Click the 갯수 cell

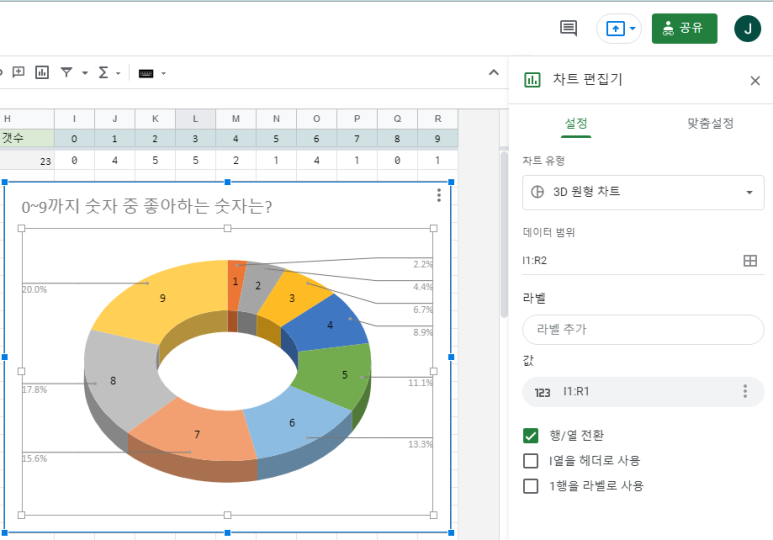tap(27, 138)
